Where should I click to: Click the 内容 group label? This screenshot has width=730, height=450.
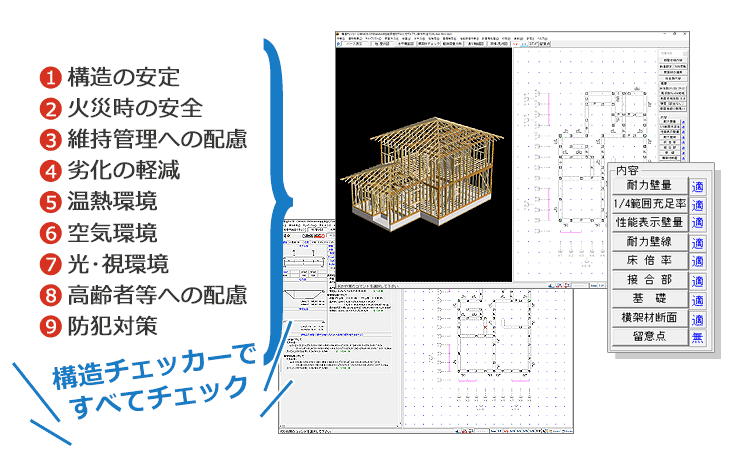627,171
